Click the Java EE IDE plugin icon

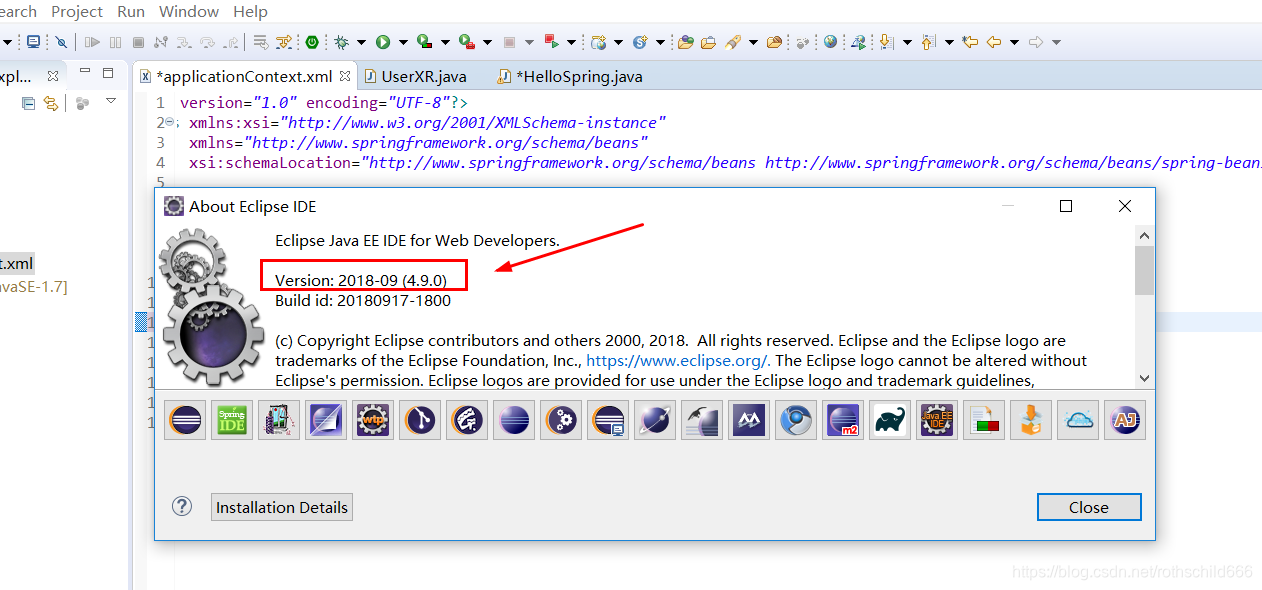pos(938,420)
